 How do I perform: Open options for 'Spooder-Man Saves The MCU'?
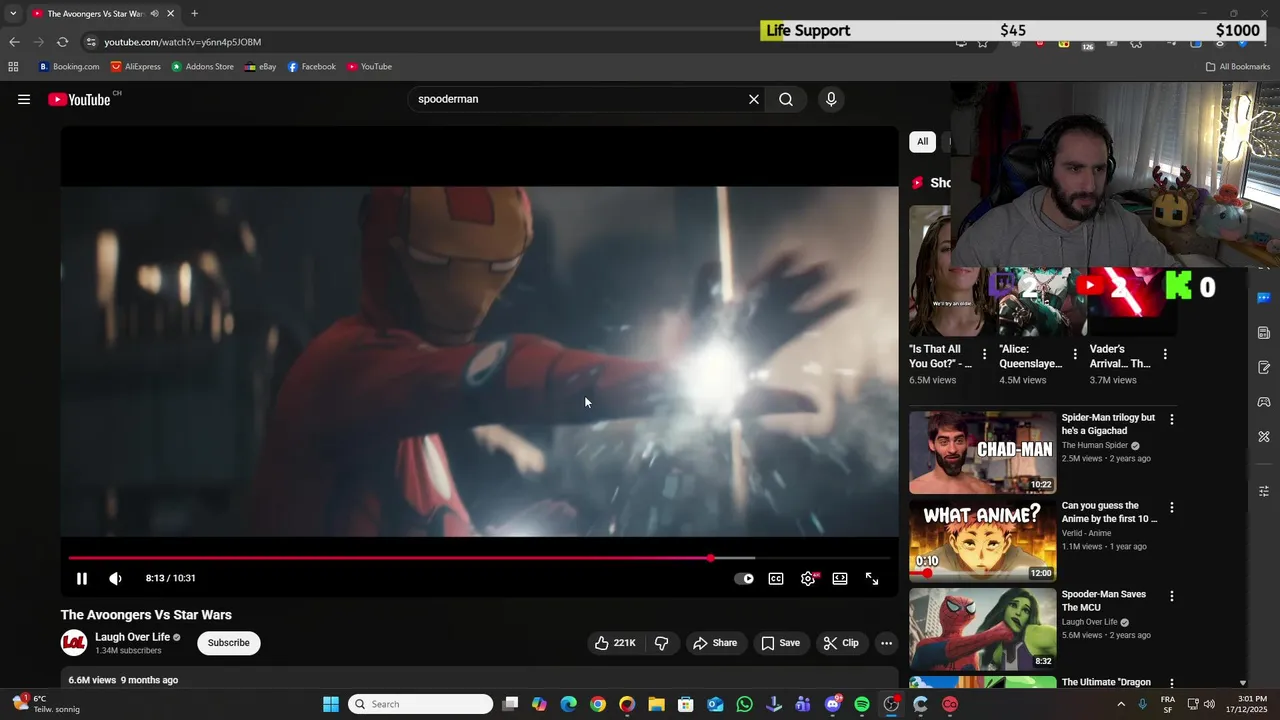(x=1172, y=596)
